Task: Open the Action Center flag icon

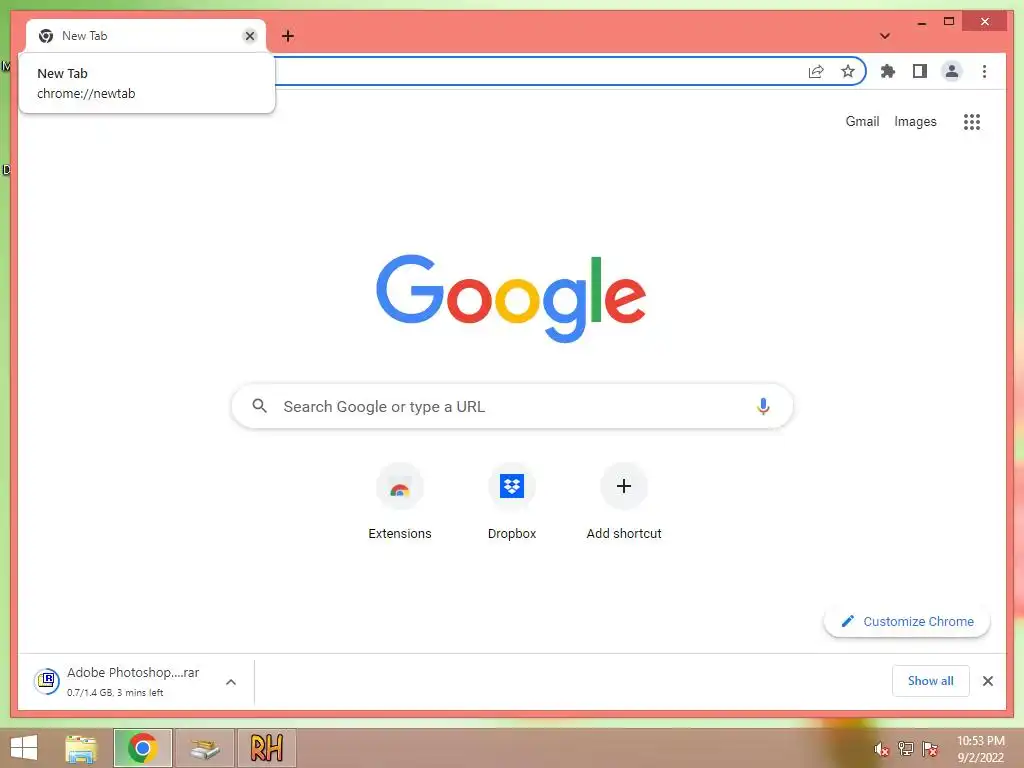Action: pyautogui.click(x=930, y=748)
